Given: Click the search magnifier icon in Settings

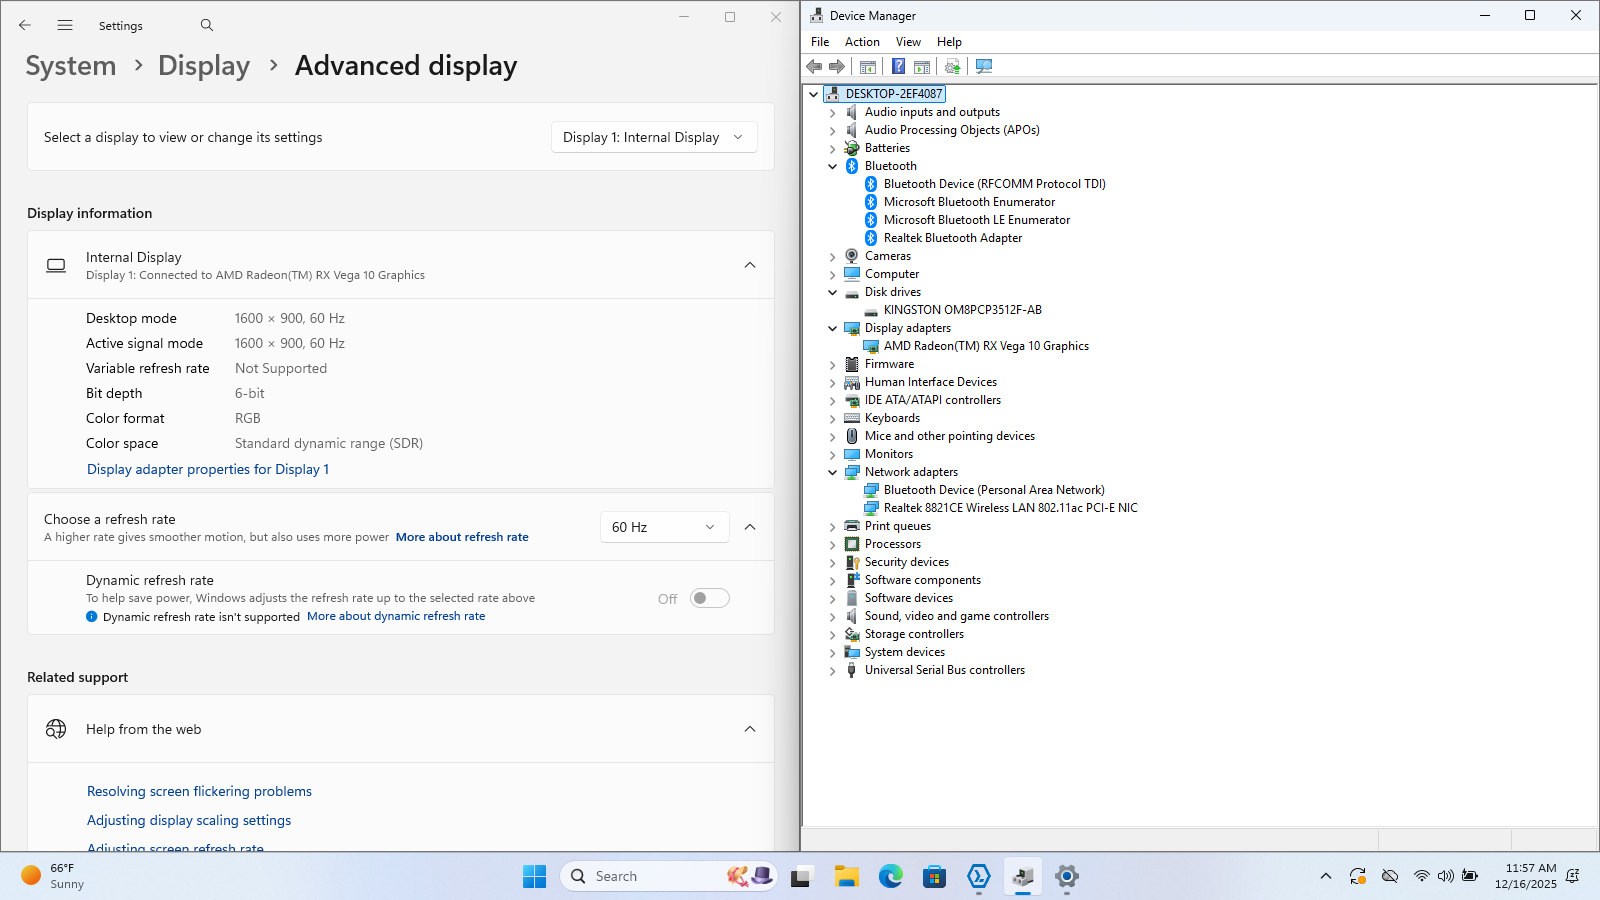Looking at the screenshot, I should click(207, 25).
